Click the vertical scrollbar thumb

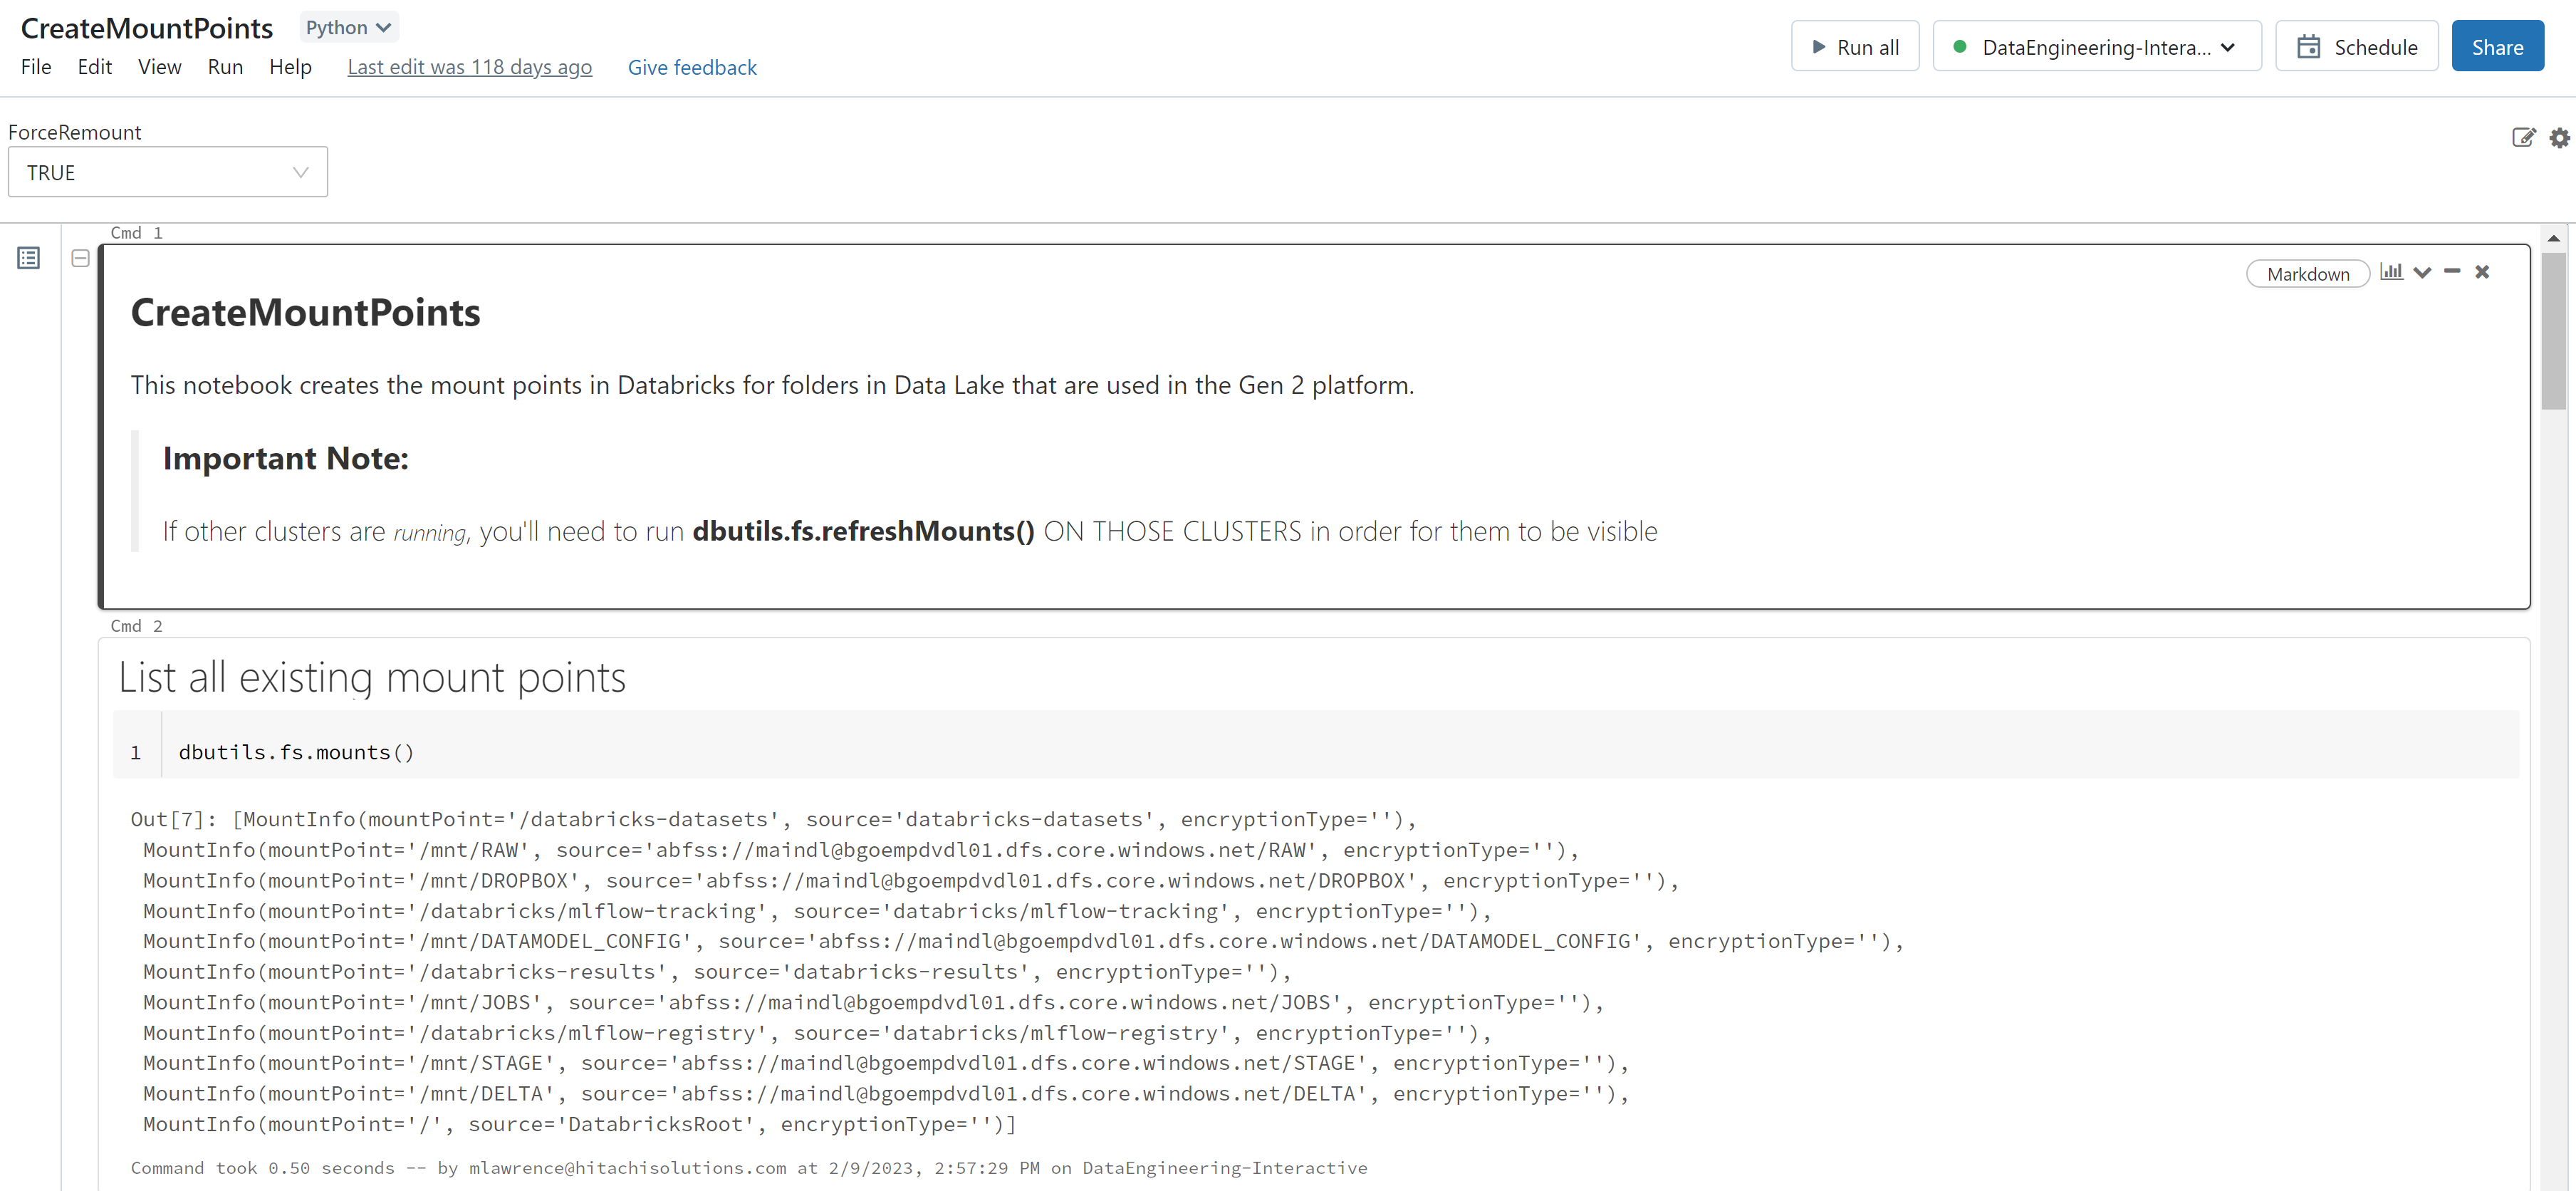click(2553, 331)
